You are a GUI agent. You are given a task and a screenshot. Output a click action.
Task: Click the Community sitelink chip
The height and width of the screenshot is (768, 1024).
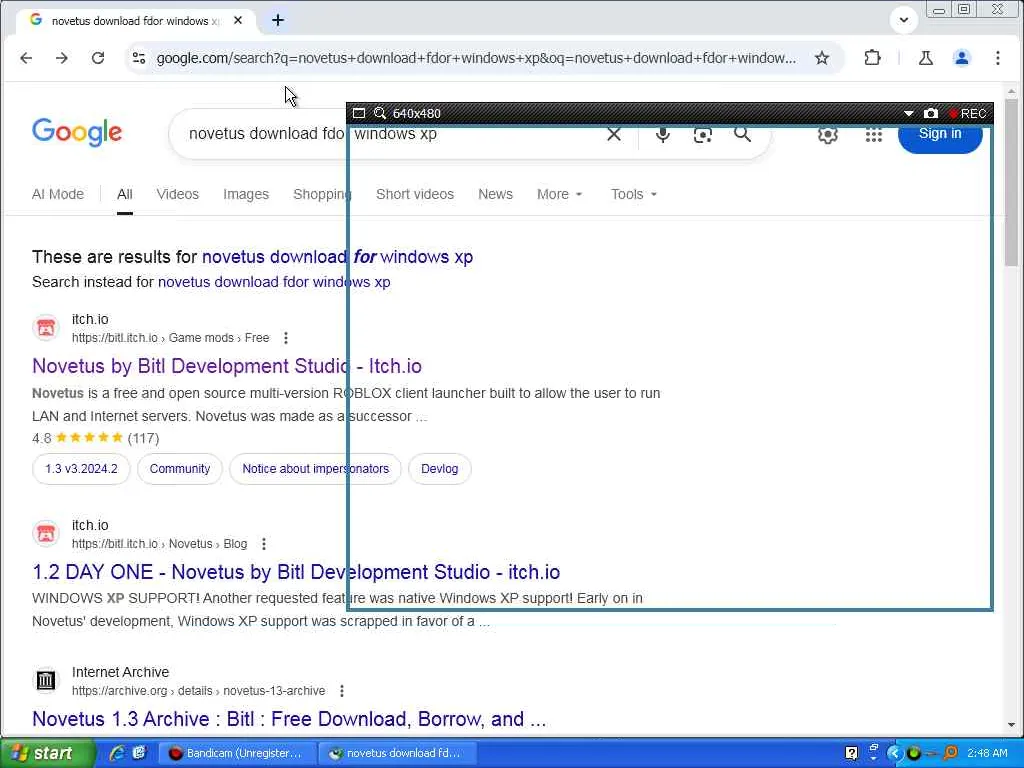point(180,469)
